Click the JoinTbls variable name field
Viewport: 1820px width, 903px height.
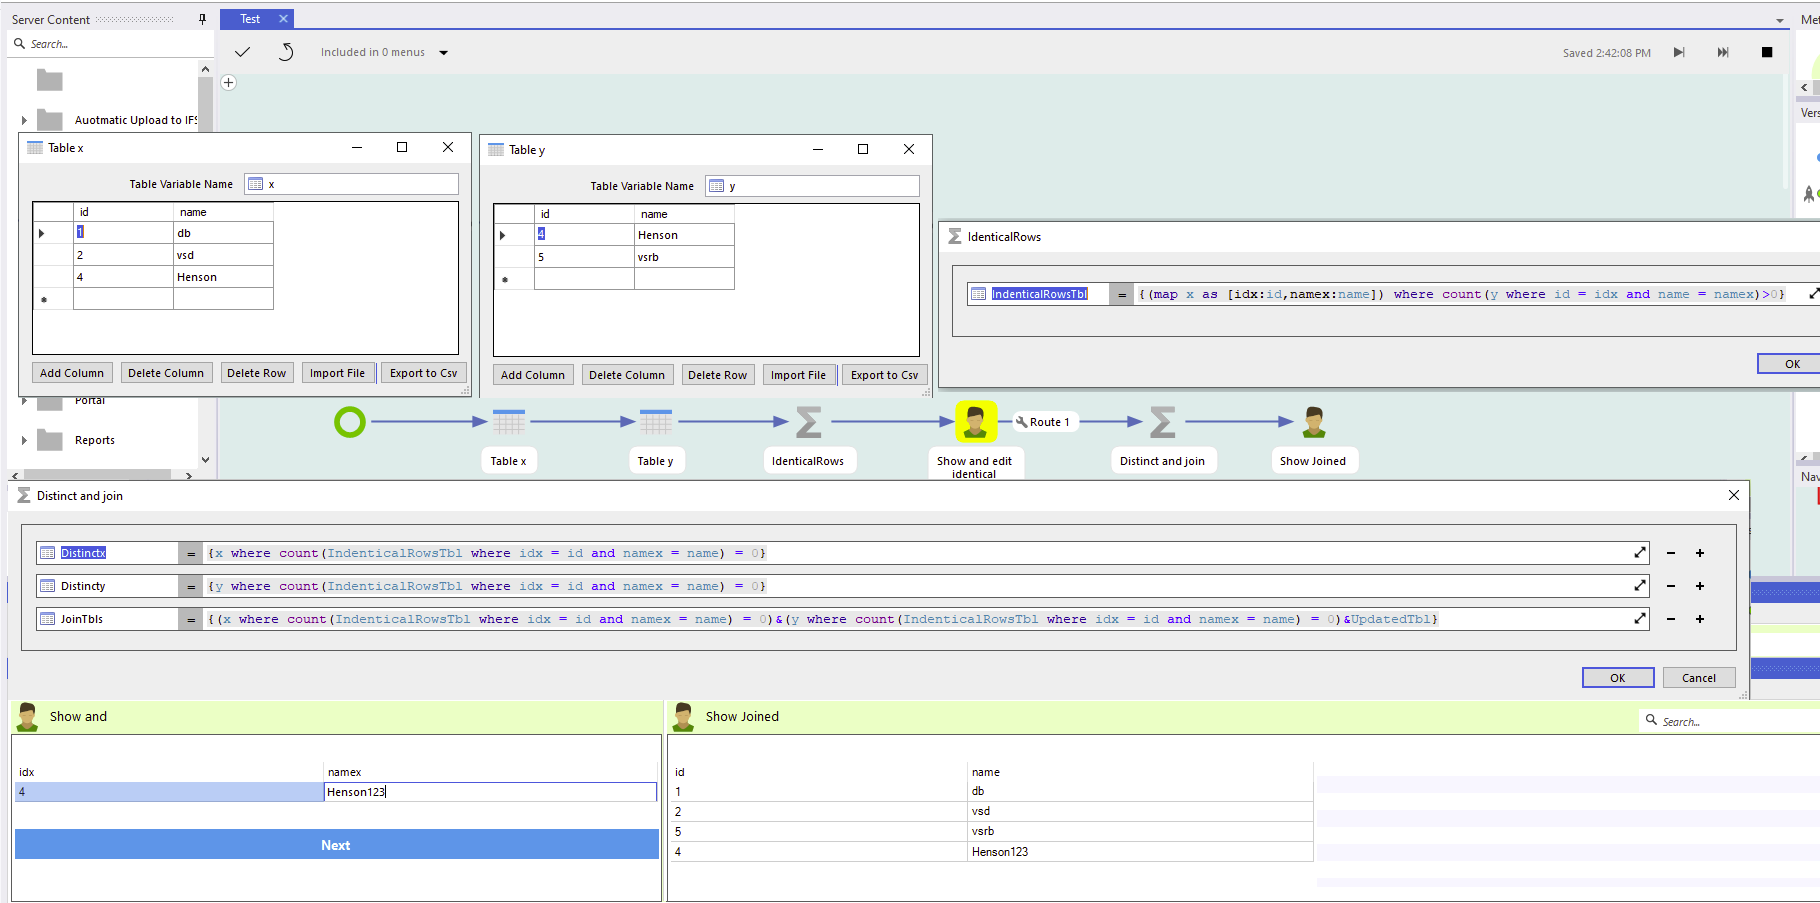[x=108, y=619]
